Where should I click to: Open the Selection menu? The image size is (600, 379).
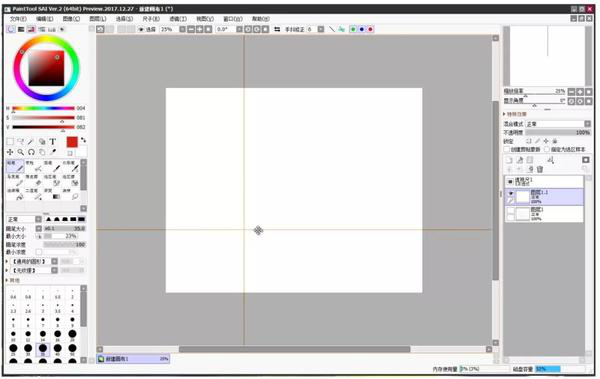[x=124, y=19]
